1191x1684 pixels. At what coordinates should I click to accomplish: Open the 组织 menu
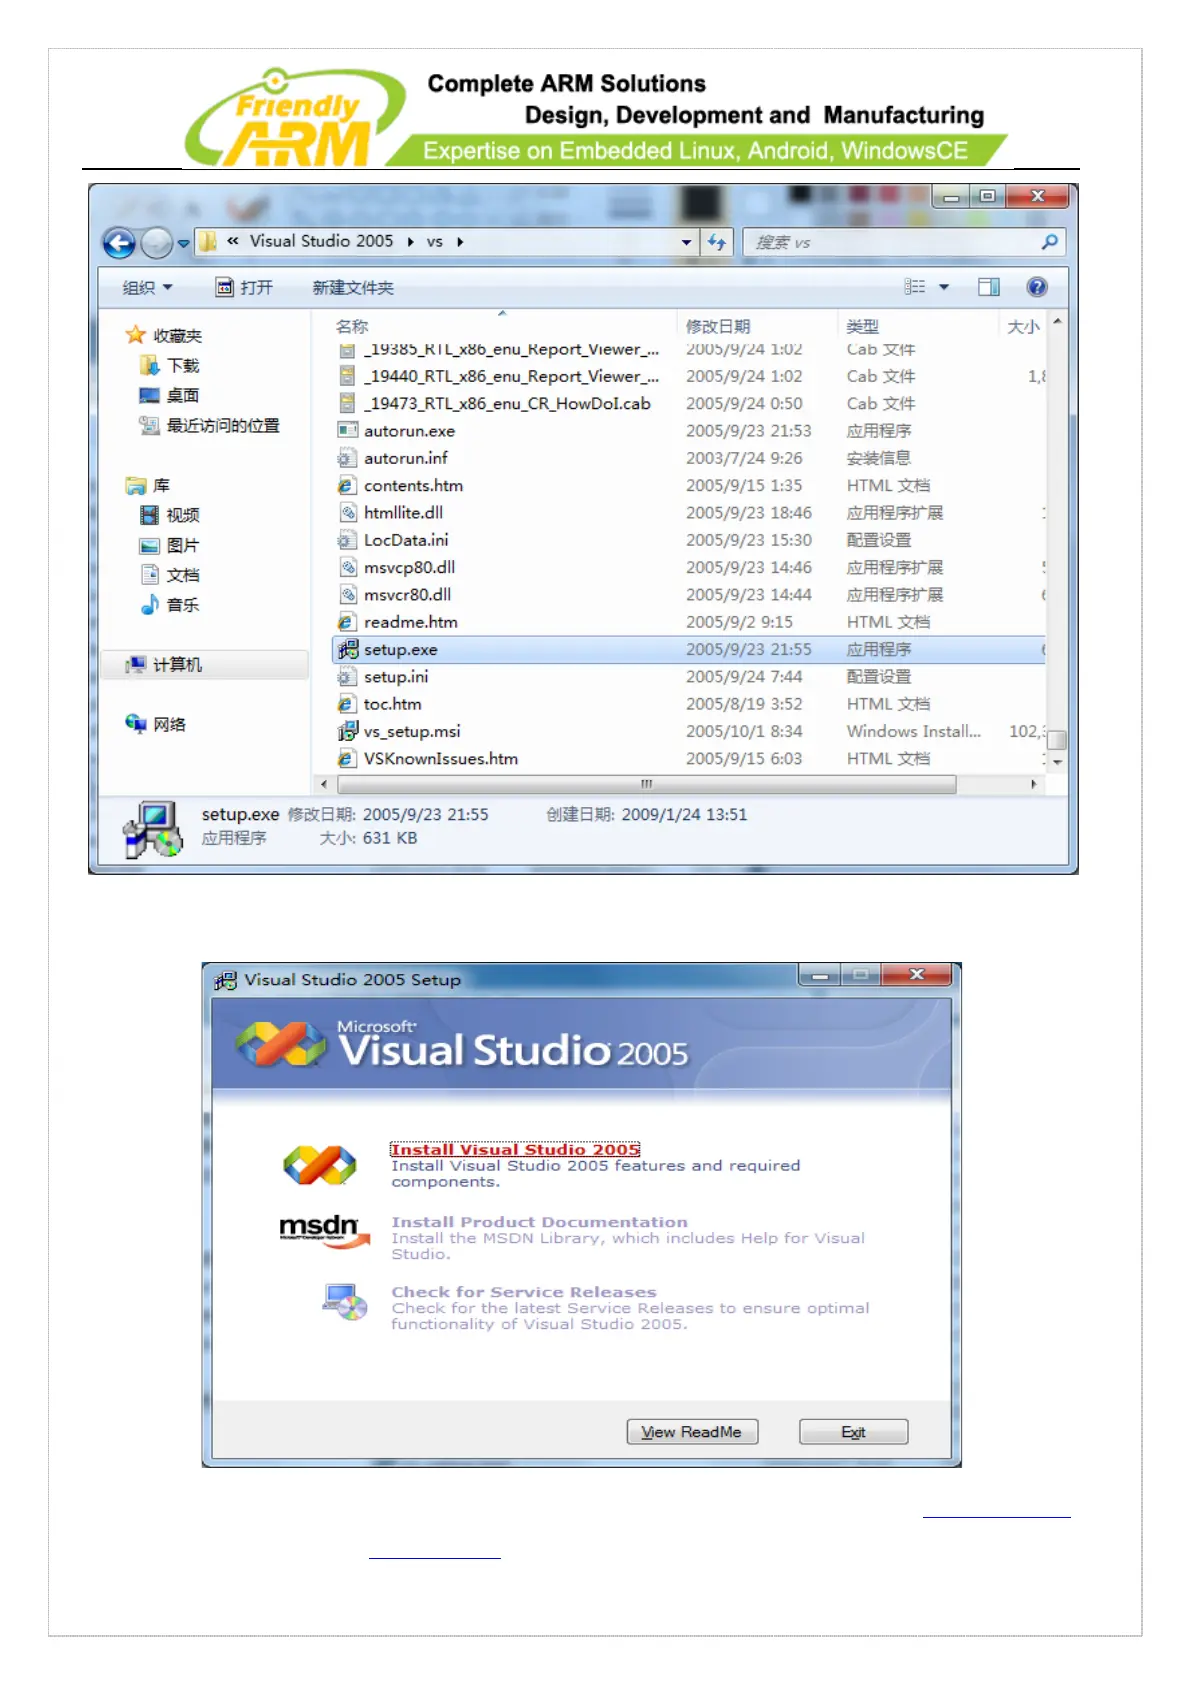tap(147, 288)
